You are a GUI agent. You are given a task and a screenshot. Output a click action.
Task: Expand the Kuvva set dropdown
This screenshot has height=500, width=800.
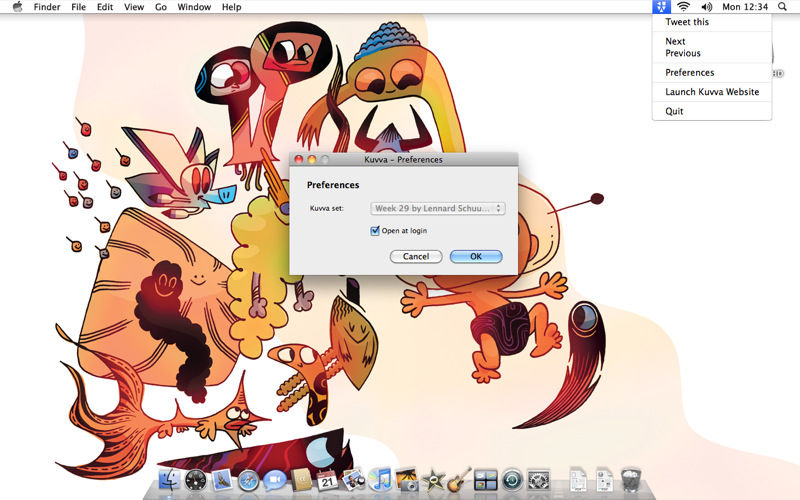point(438,208)
